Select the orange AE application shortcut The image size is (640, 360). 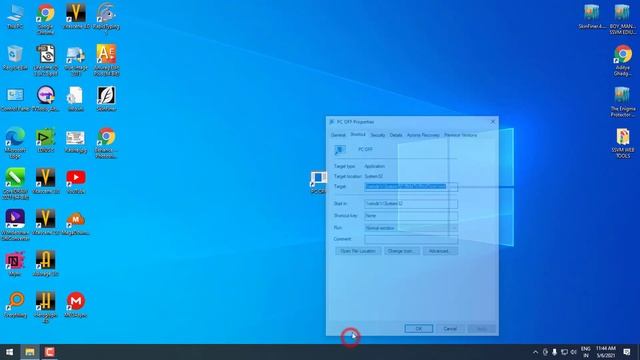tap(106, 60)
